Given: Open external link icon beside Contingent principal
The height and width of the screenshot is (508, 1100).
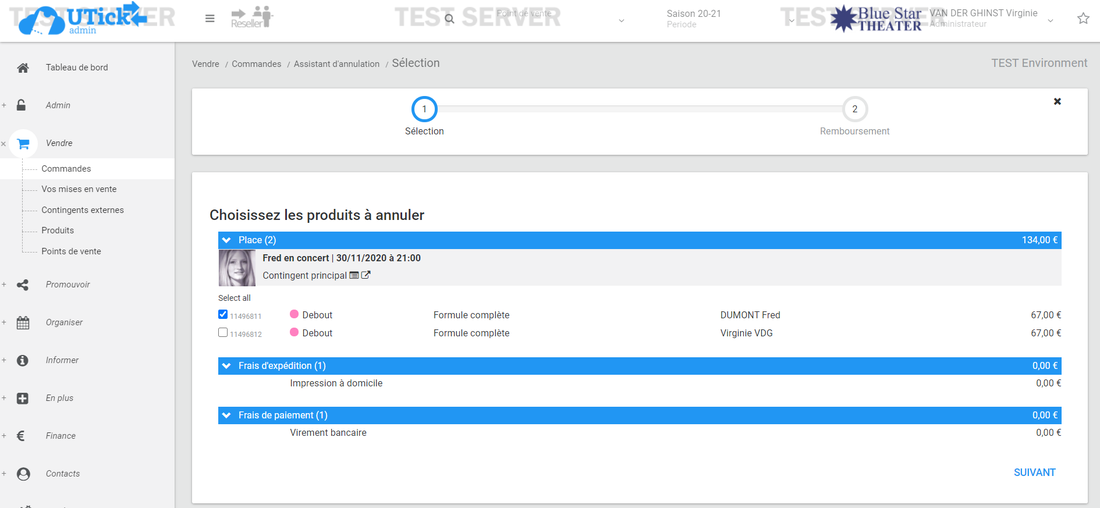Looking at the screenshot, I should pyautogui.click(x=366, y=275).
